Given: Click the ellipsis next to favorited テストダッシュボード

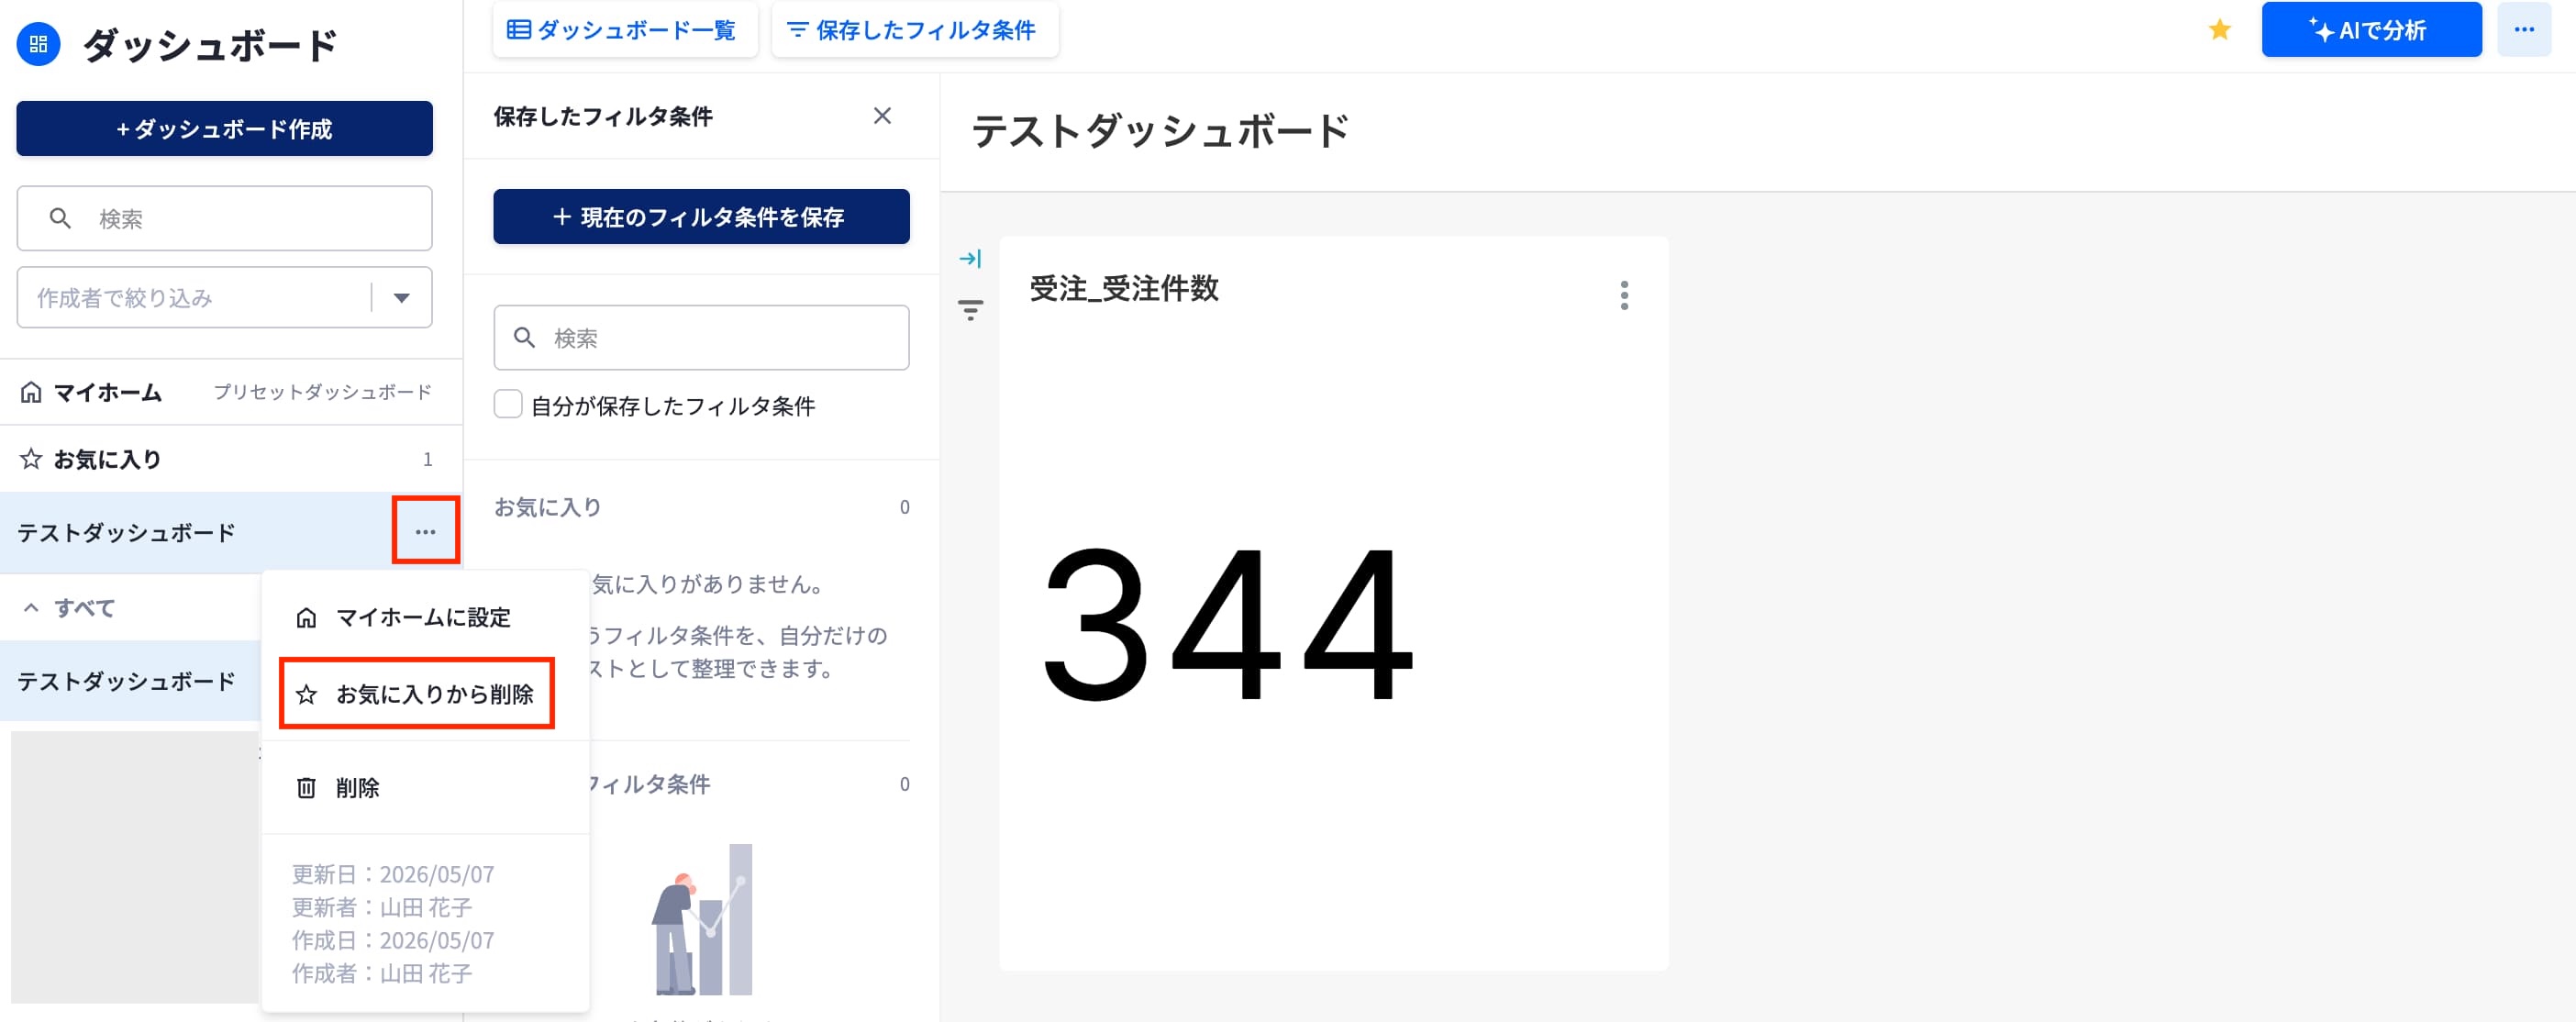Looking at the screenshot, I should (x=425, y=531).
